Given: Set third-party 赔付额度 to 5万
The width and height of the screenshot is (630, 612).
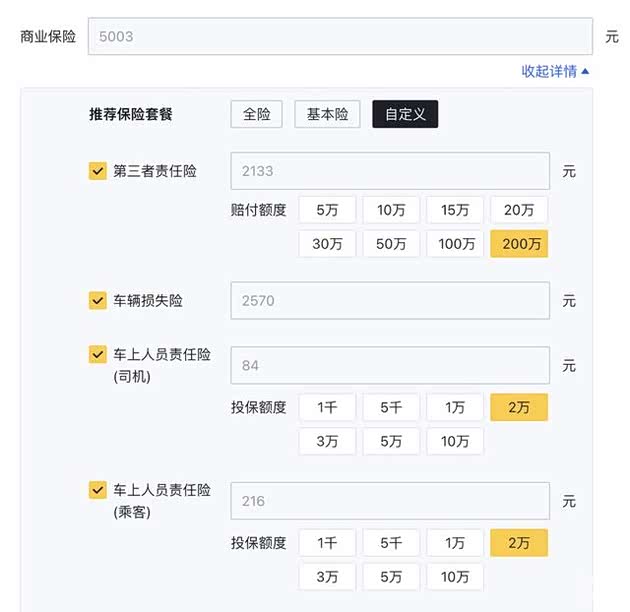Looking at the screenshot, I should click(327, 210).
